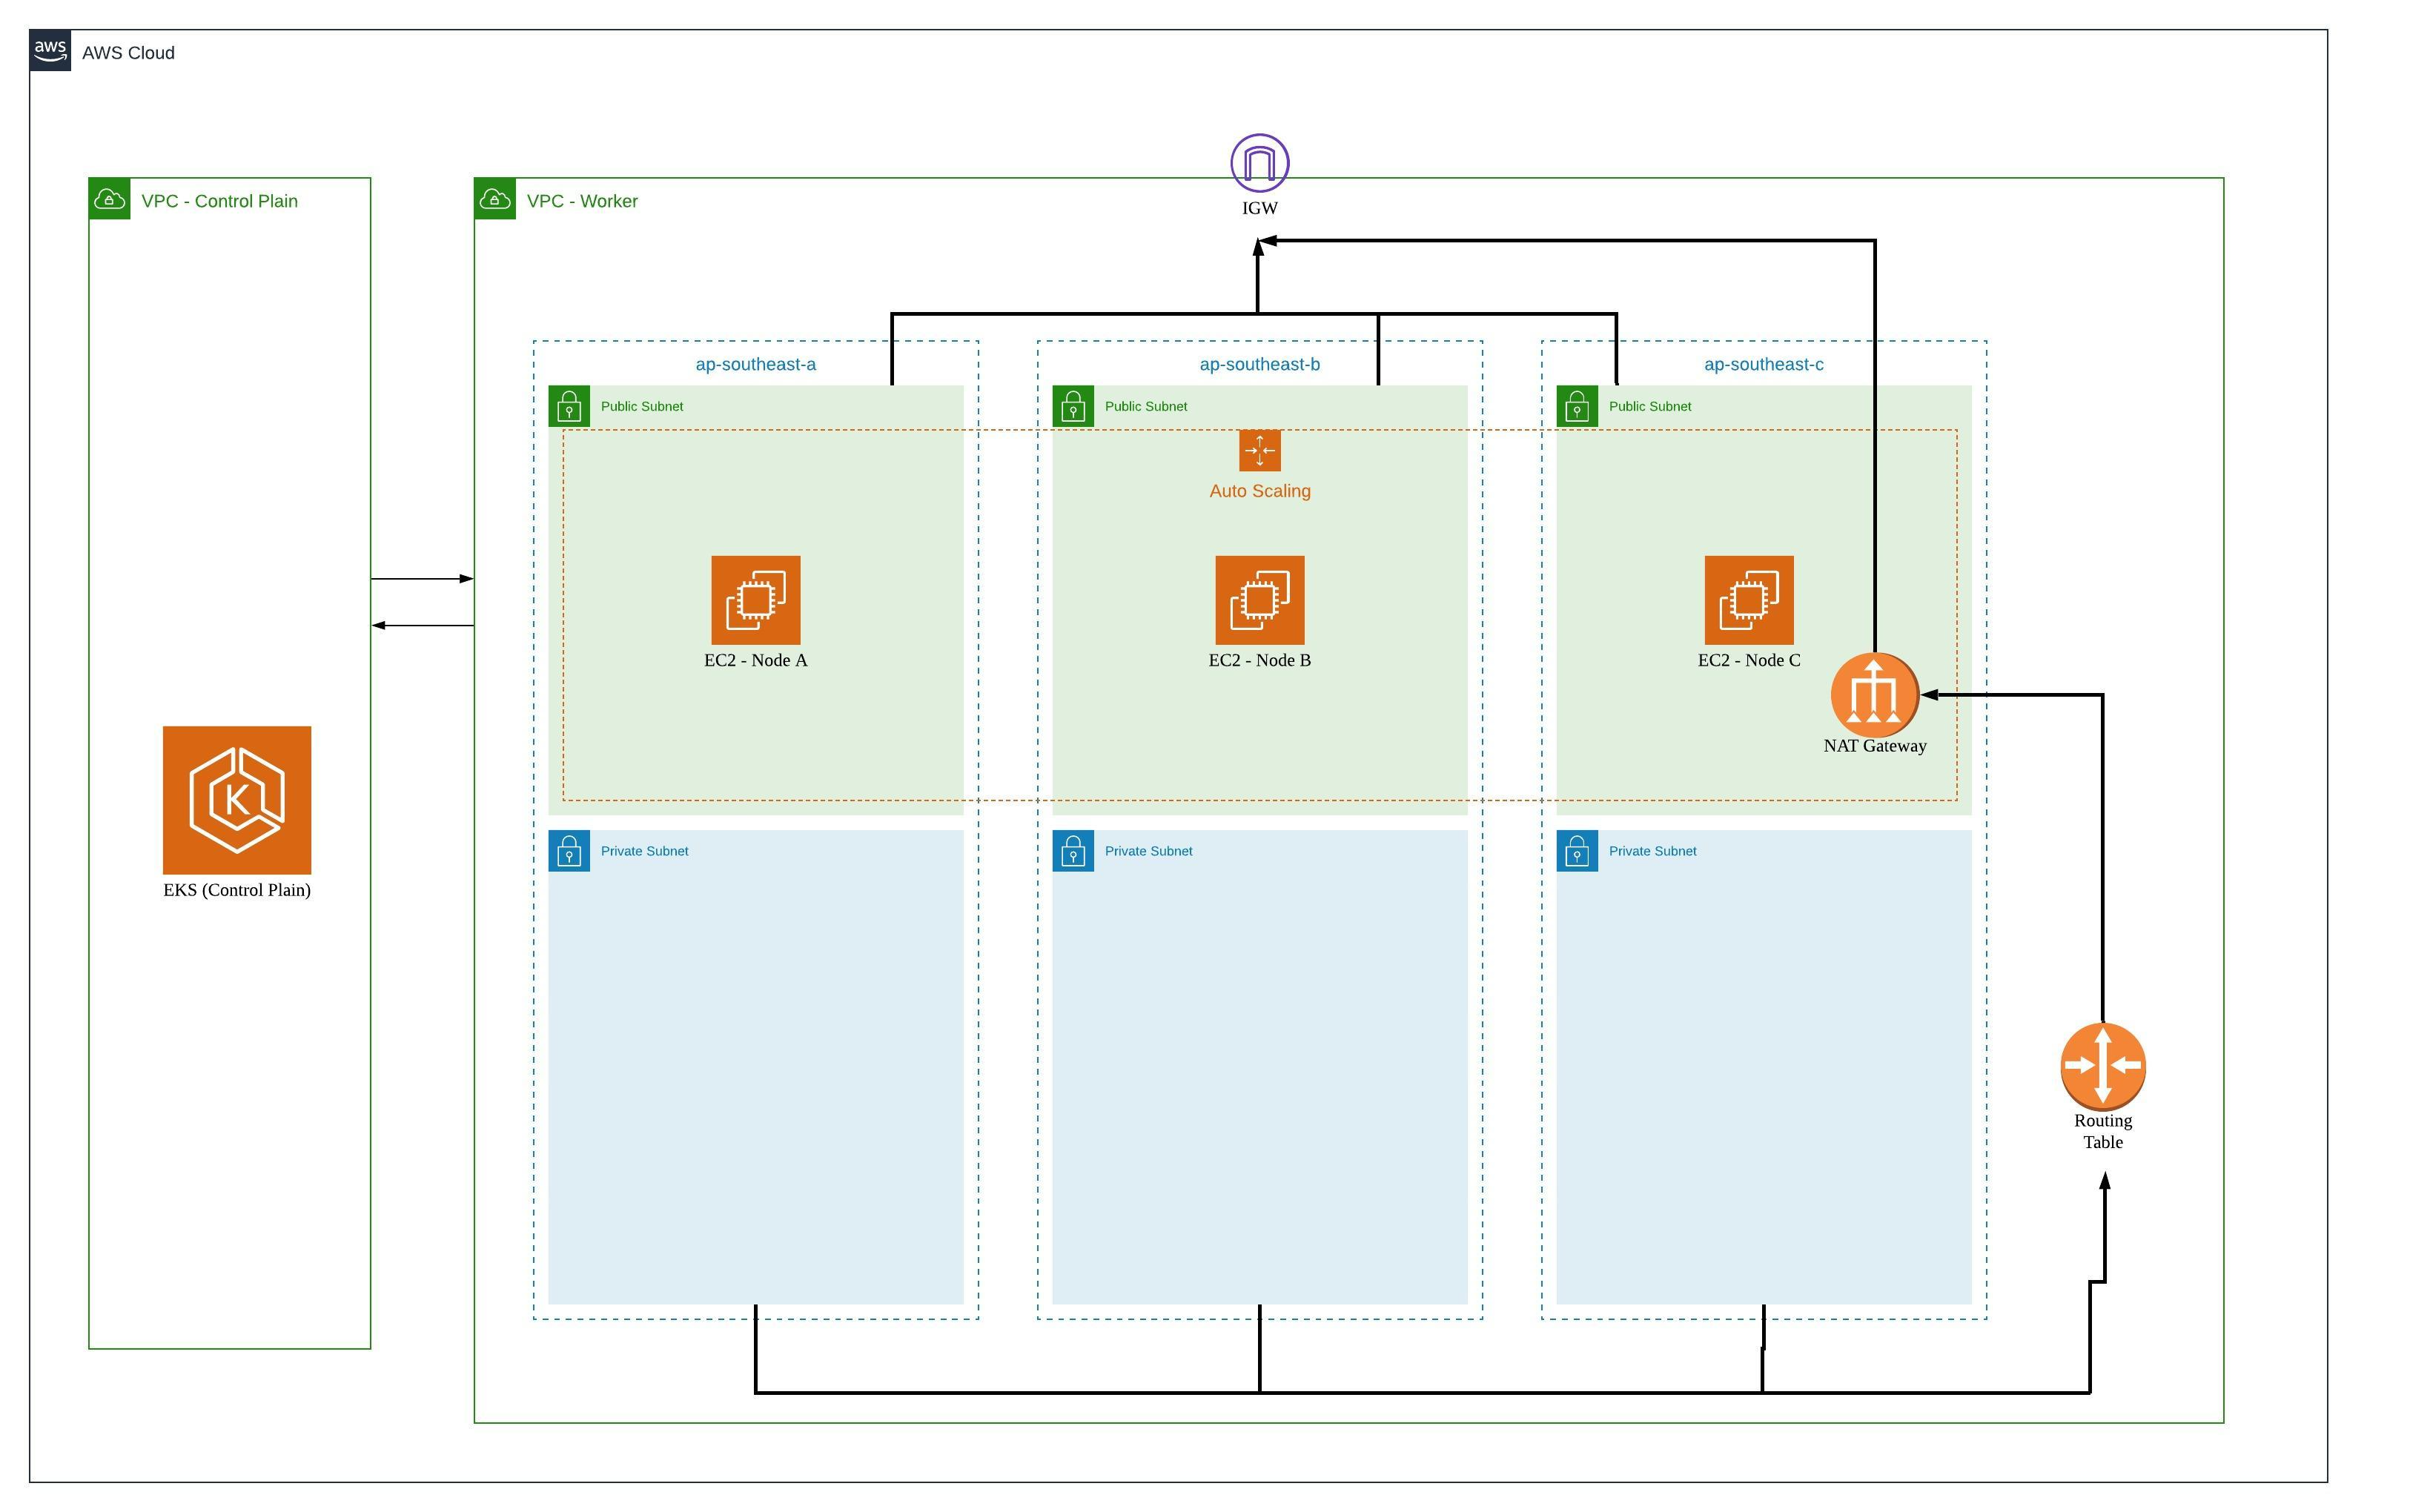Select the EC2 Node B icon

coord(1259,600)
